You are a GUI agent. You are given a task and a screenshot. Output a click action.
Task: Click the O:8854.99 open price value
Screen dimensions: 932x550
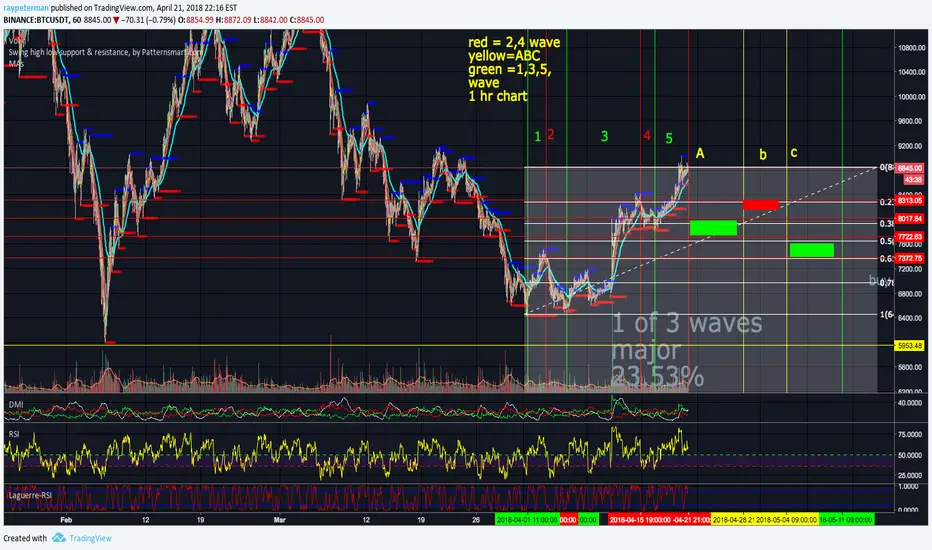196,20
